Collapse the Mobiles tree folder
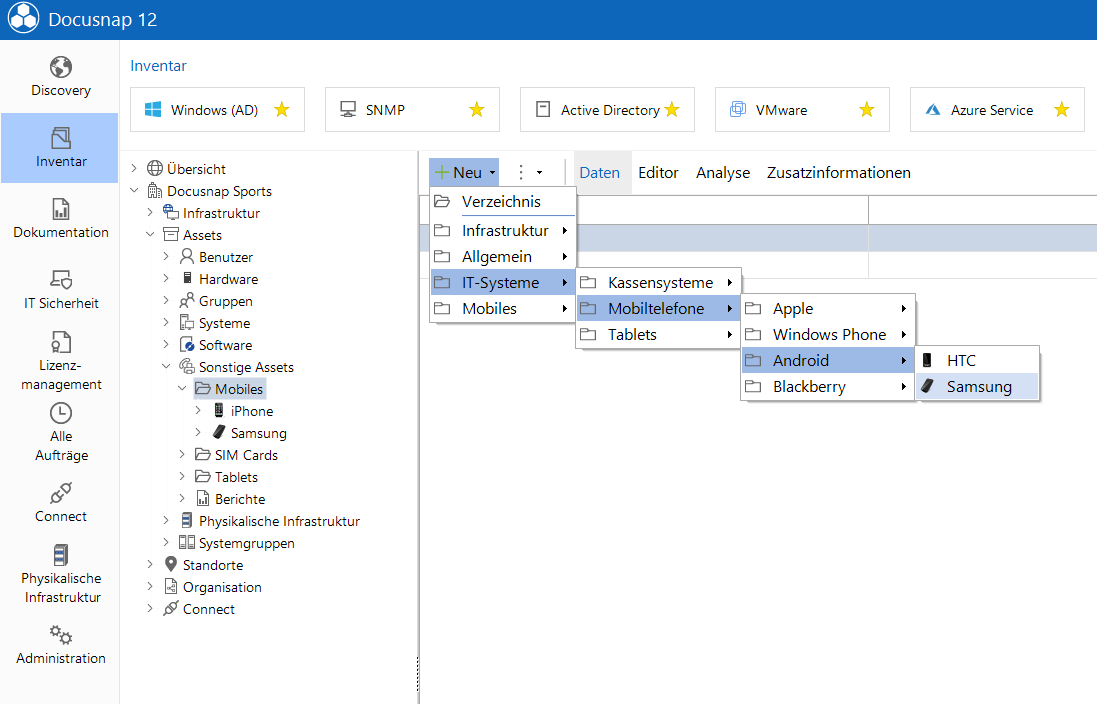 pyautogui.click(x=183, y=388)
